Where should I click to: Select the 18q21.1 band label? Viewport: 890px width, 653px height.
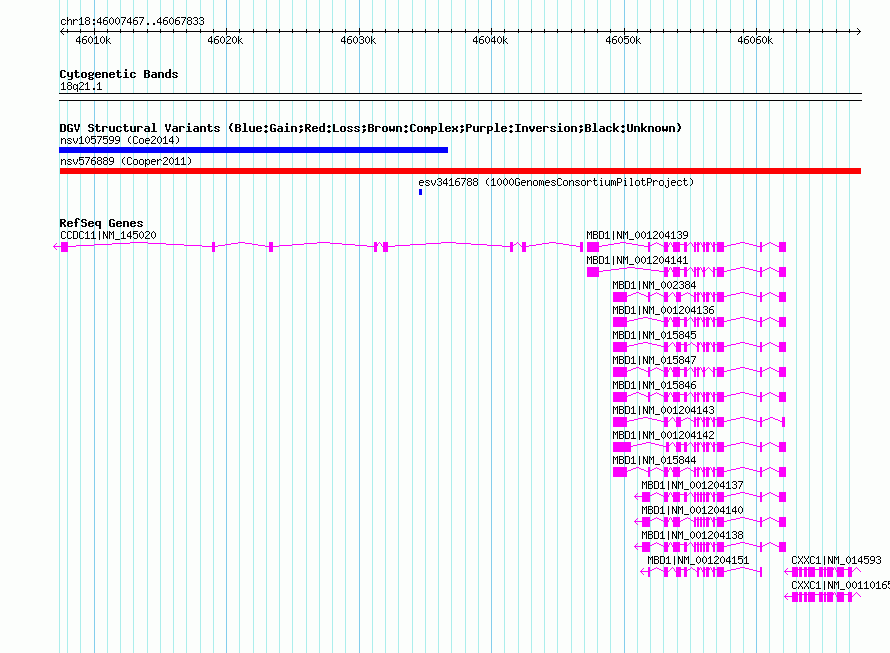(81, 86)
